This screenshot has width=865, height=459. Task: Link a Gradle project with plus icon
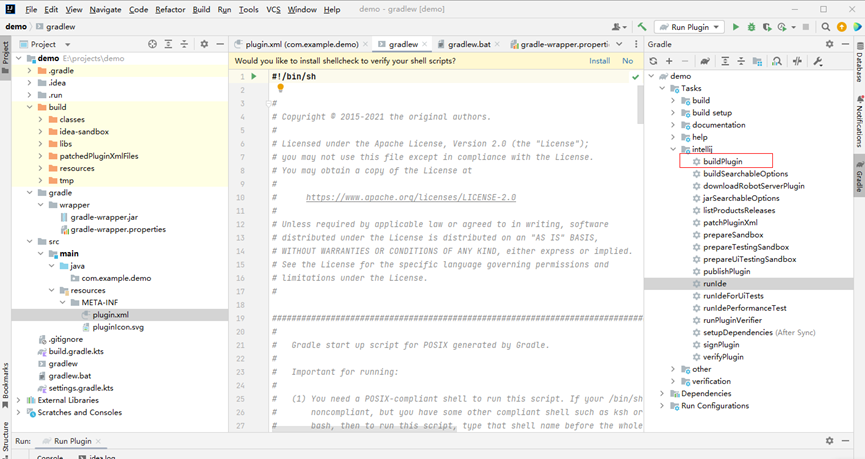pos(669,61)
